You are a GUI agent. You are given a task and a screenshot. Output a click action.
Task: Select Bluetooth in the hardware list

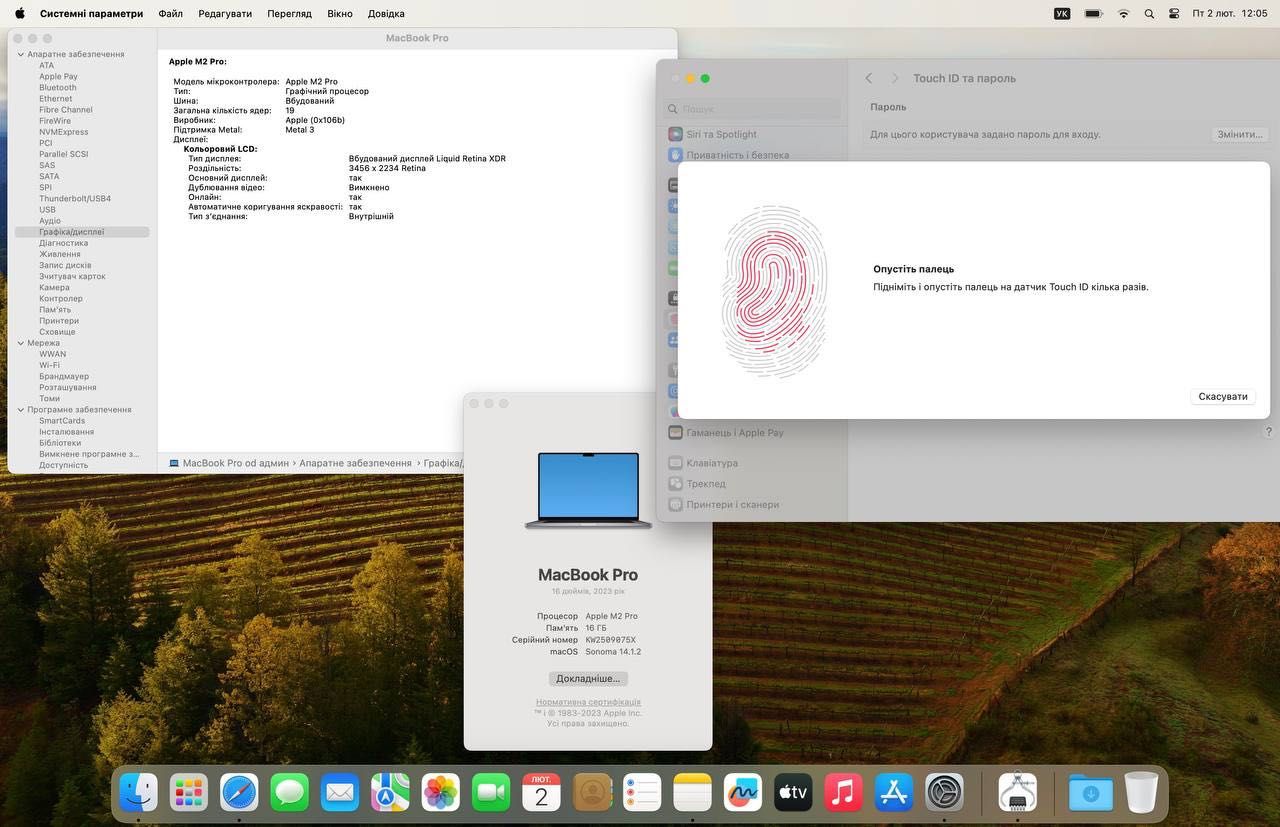[x=58, y=87]
